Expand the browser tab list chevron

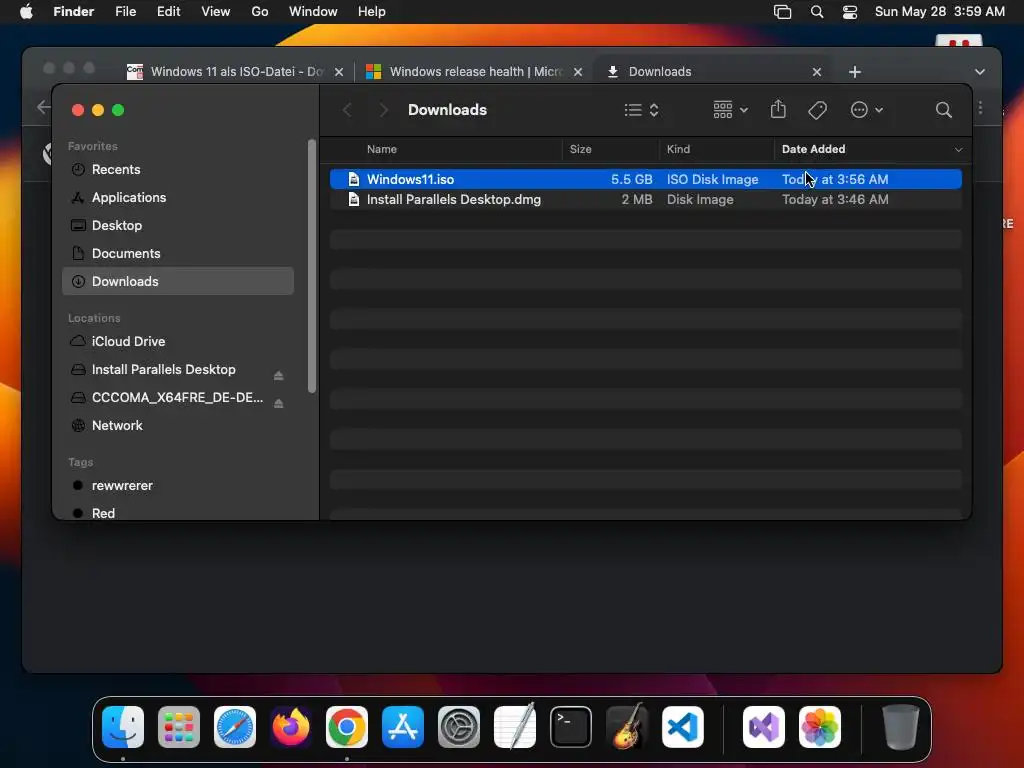(980, 72)
